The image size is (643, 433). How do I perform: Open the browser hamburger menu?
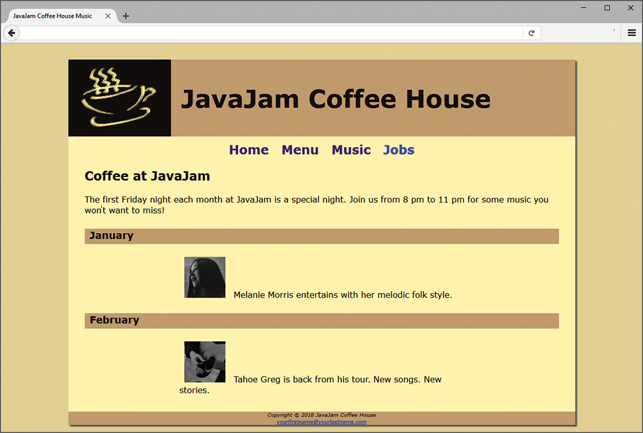click(632, 33)
